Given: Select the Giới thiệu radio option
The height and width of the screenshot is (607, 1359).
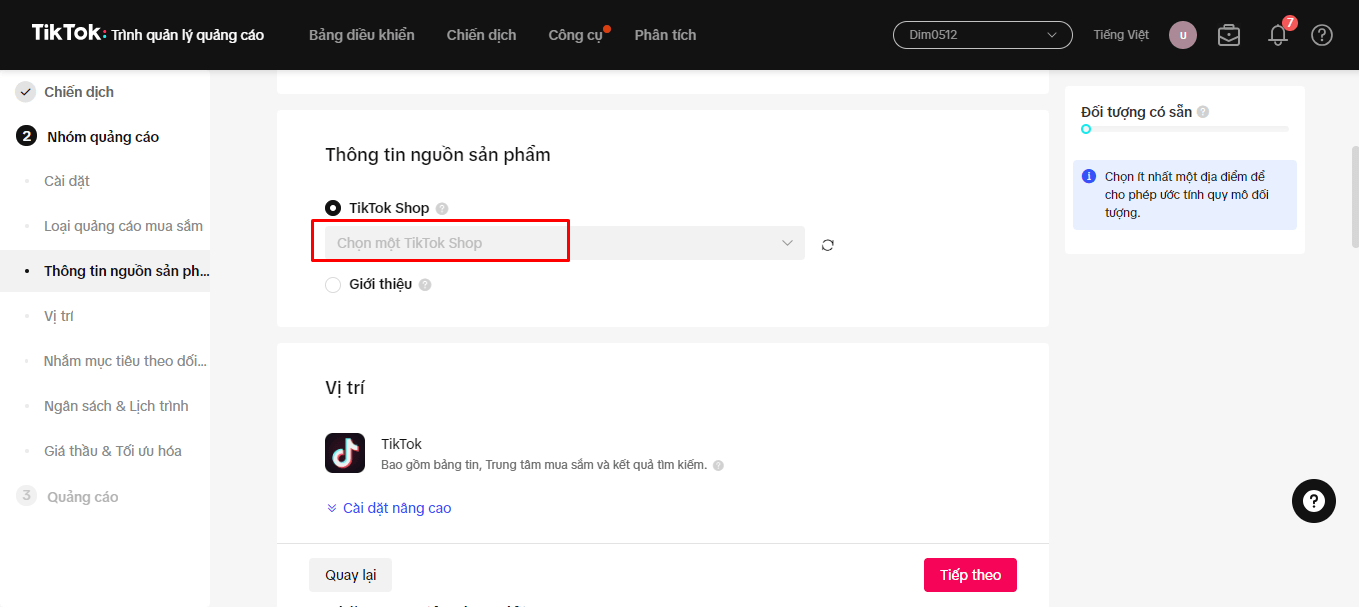Looking at the screenshot, I should pos(333,284).
